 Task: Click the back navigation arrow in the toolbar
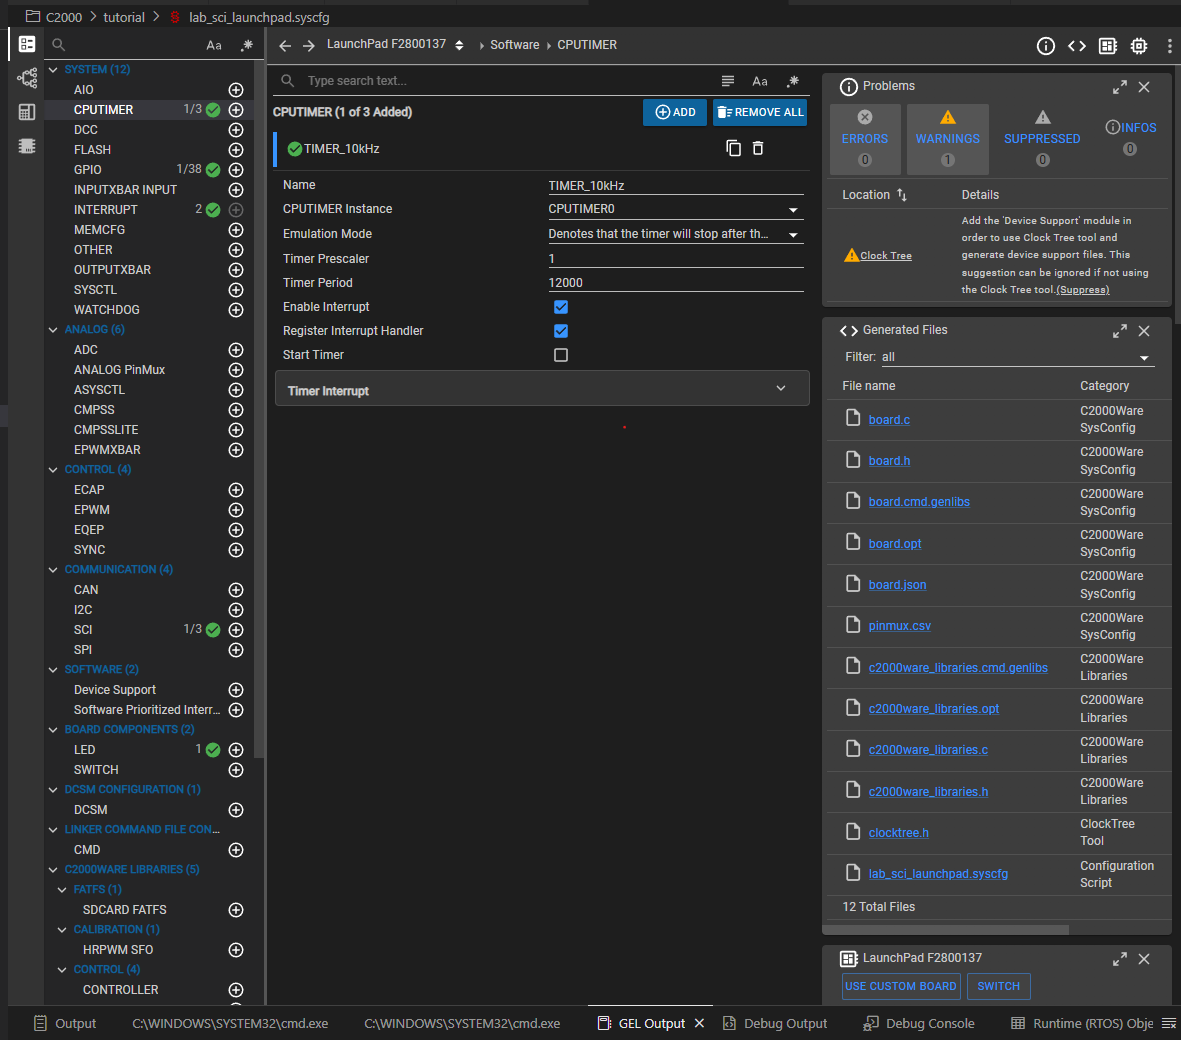click(285, 46)
